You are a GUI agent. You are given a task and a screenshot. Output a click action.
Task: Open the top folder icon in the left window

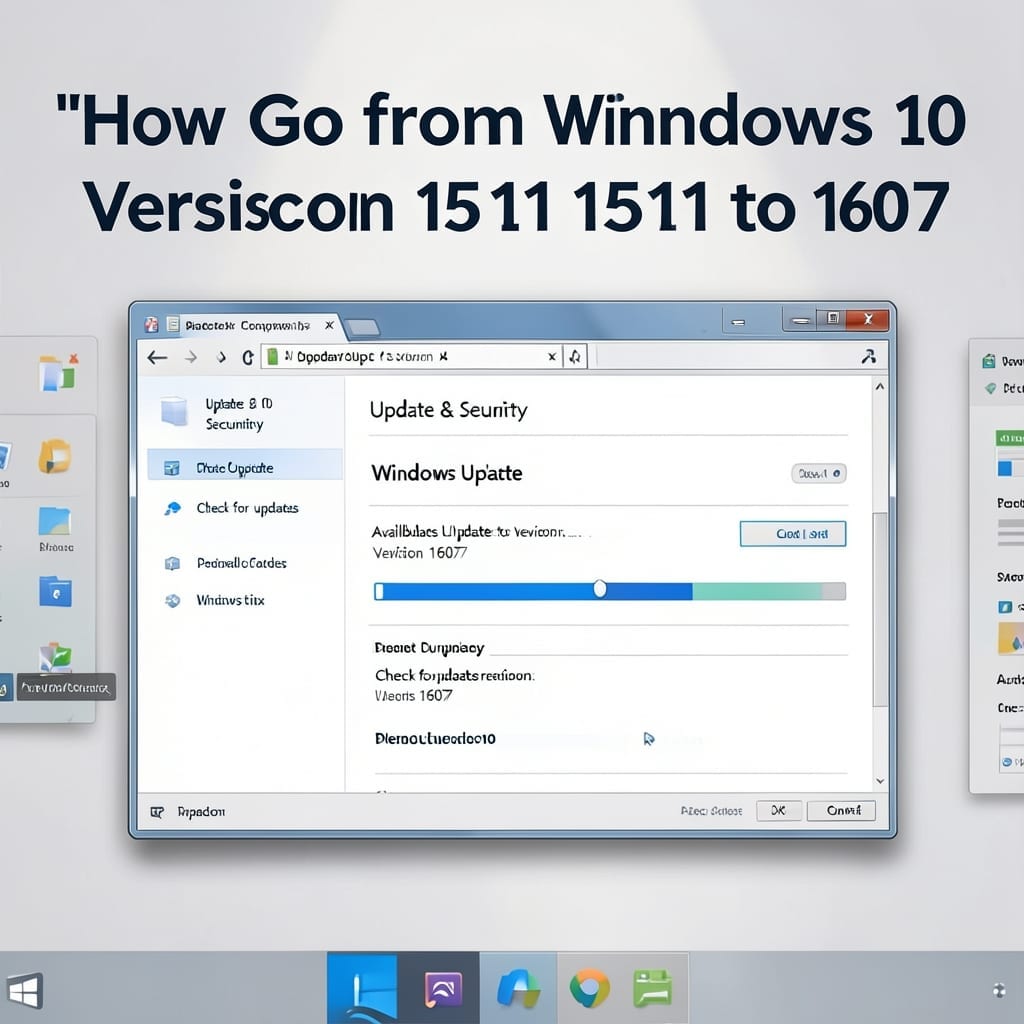(x=57, y=373)
